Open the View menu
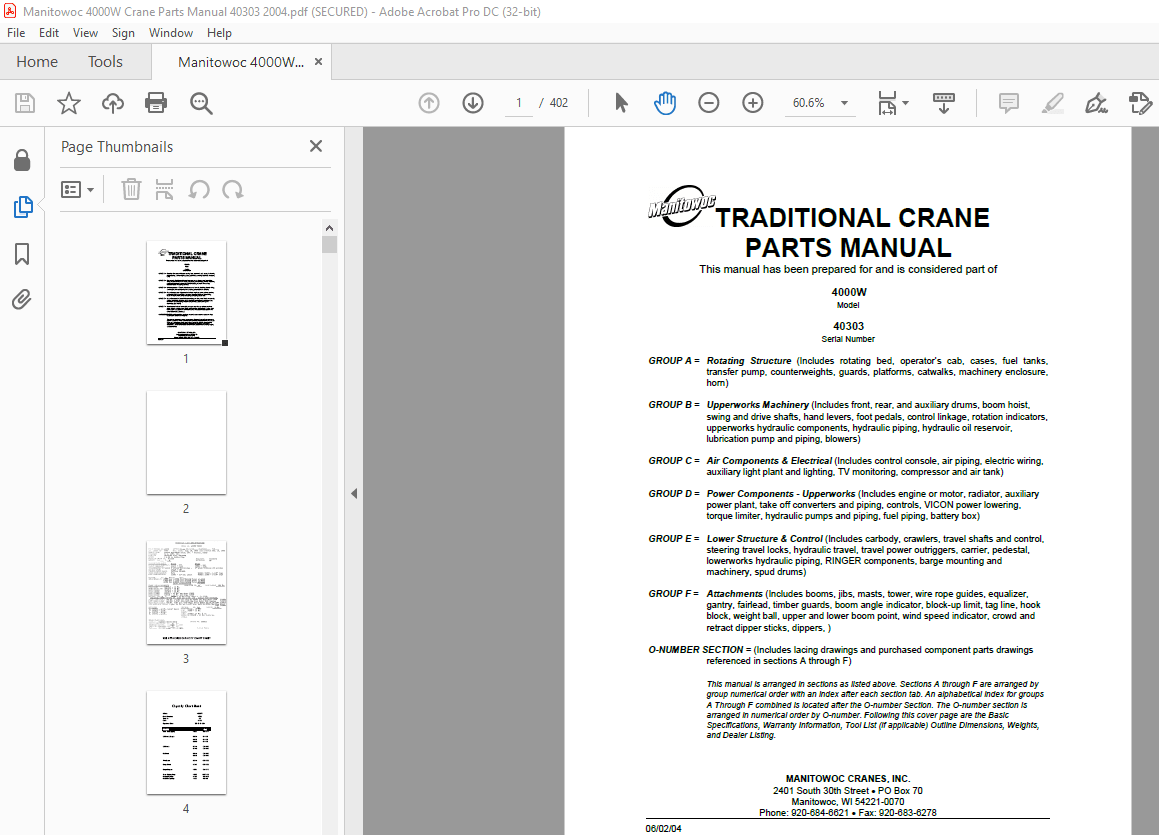This screenshot has height=835, width=1159. click(85, 32)
